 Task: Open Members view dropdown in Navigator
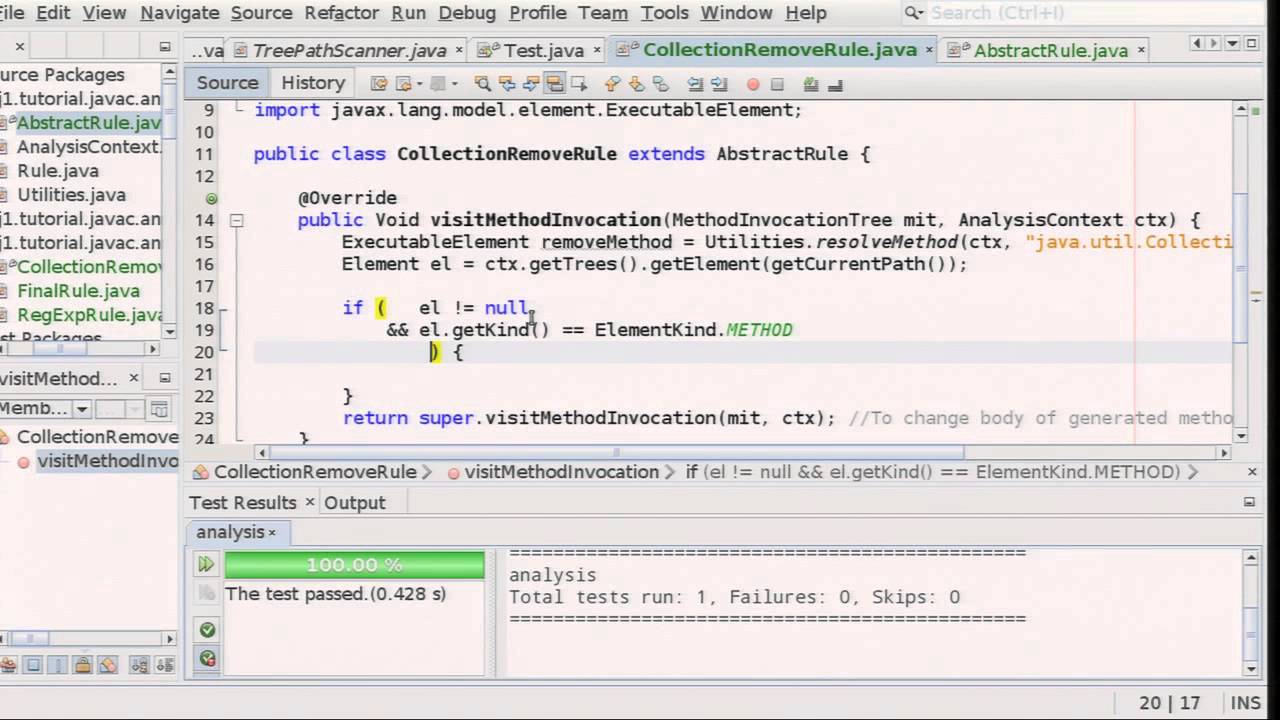pos(82,408)
